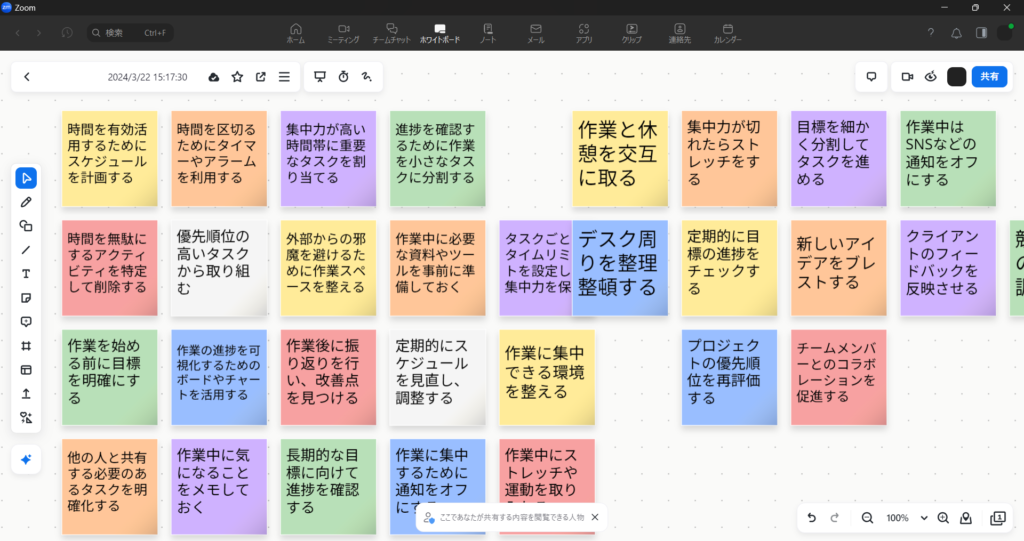This screenshot has width=1024, height=541.
Task: Open the pages panel in bottom right
Action: pos(997,518)
